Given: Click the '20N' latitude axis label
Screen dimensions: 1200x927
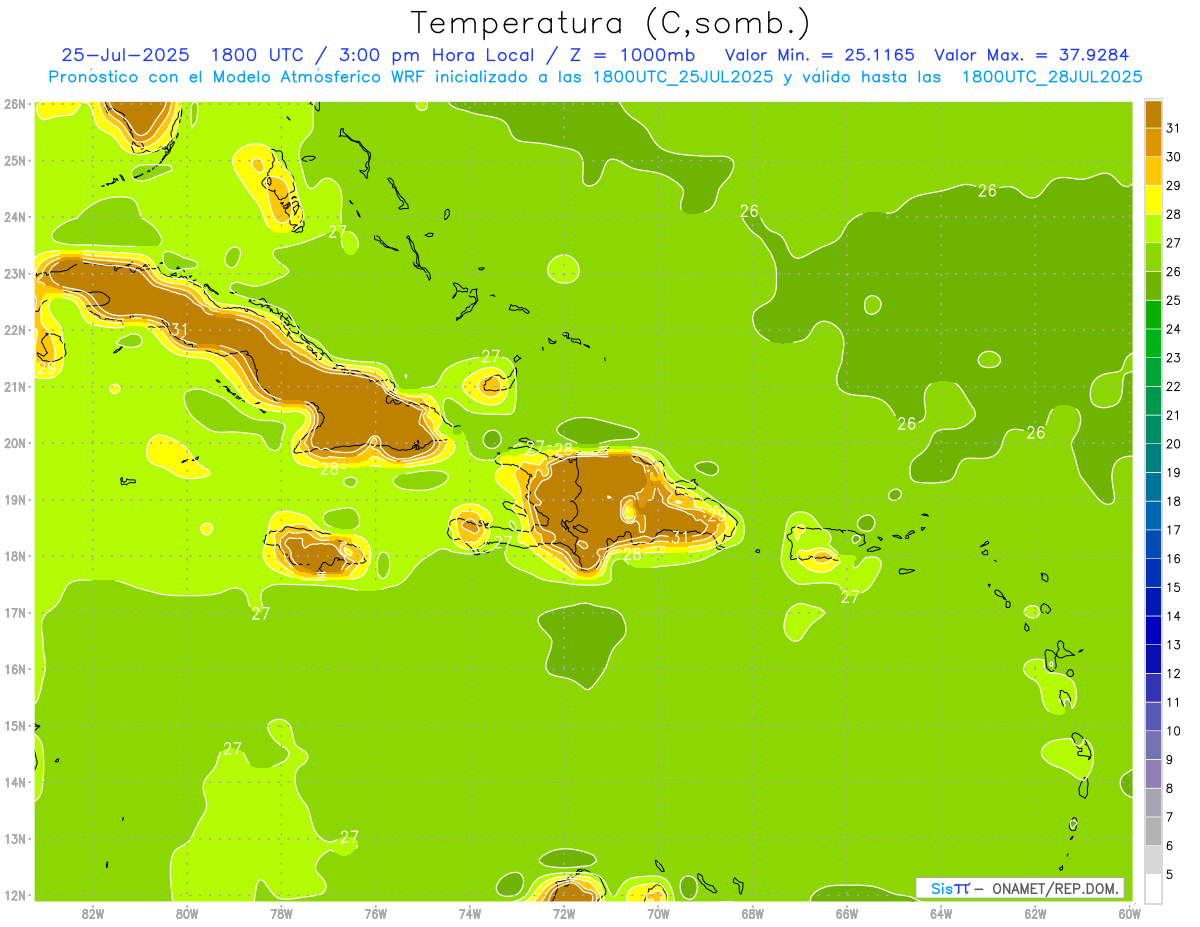Looking at the screenshot, I should pos(14,443).
